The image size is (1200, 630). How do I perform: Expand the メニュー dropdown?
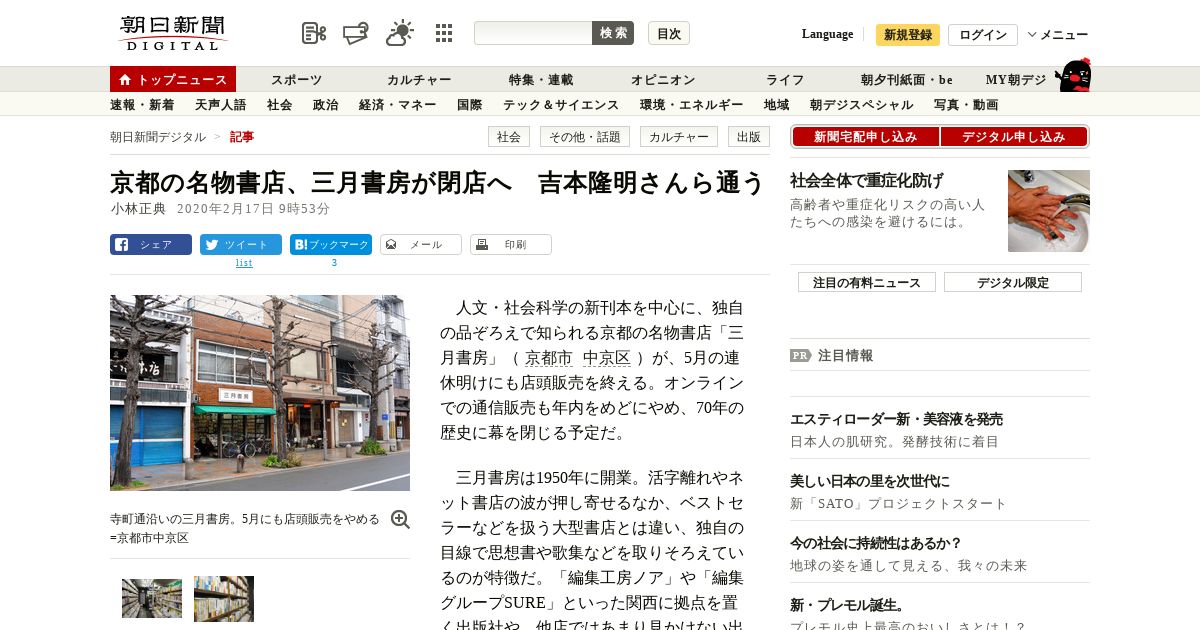pyautogui.click(x=1058, y=35)
